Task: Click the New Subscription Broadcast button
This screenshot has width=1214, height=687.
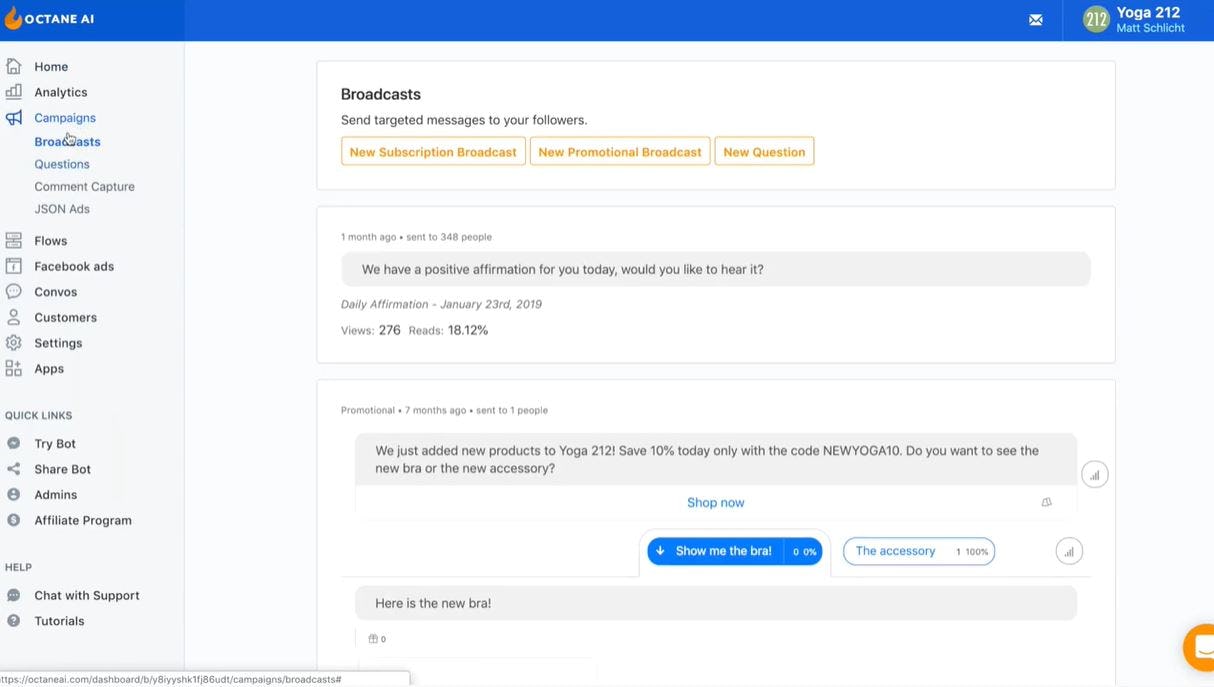Action: (433, 151)
